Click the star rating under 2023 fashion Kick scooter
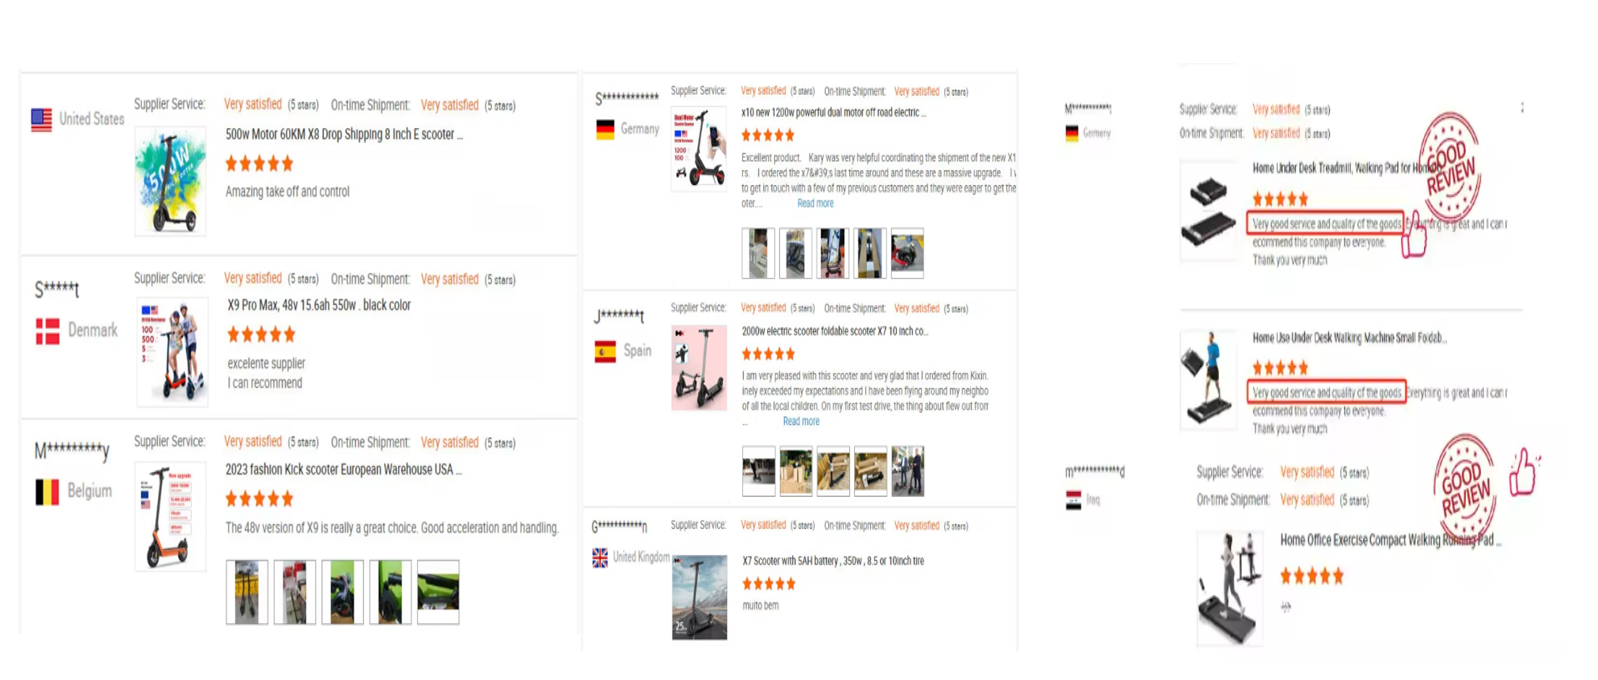This screenshot has width=1598, height=680. pos(259,498)
